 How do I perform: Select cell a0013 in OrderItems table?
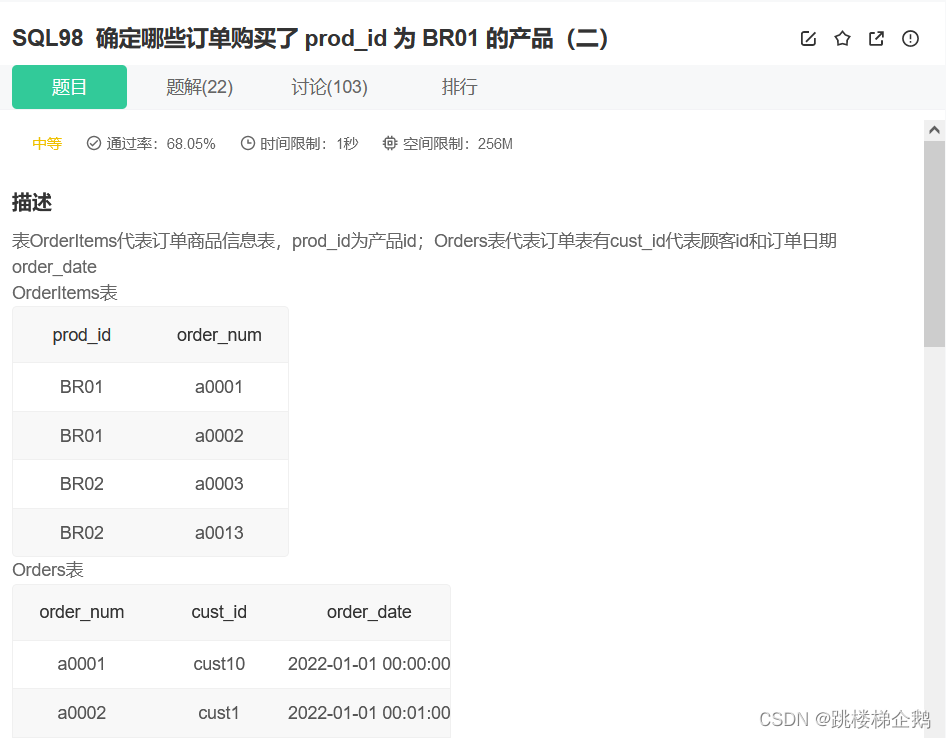pyautogui.click(x=219, y=533)
